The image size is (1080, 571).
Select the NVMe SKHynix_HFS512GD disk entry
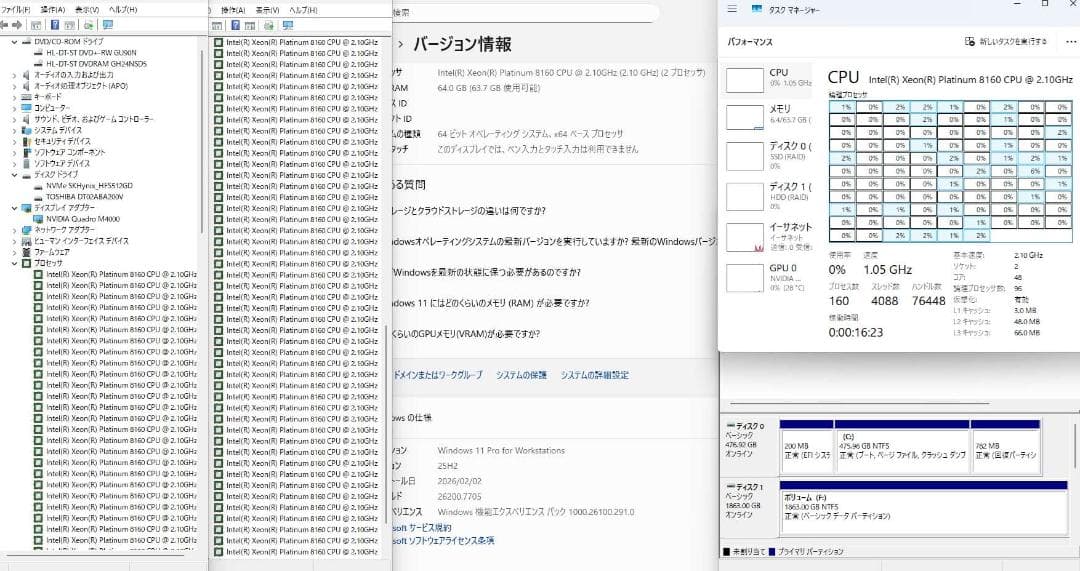(x=90, y=186)
